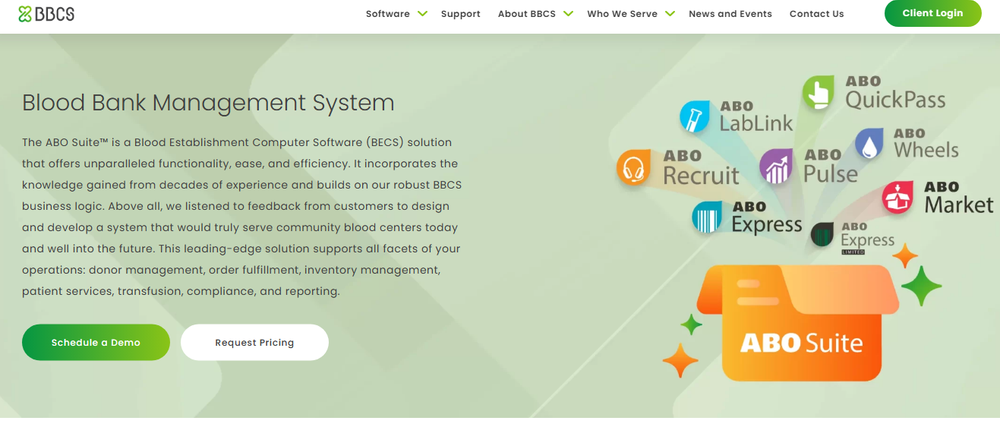Click the ABO Wheels droplet icon
Viewport: 1000px width, 425px height.
coord(869,144)
